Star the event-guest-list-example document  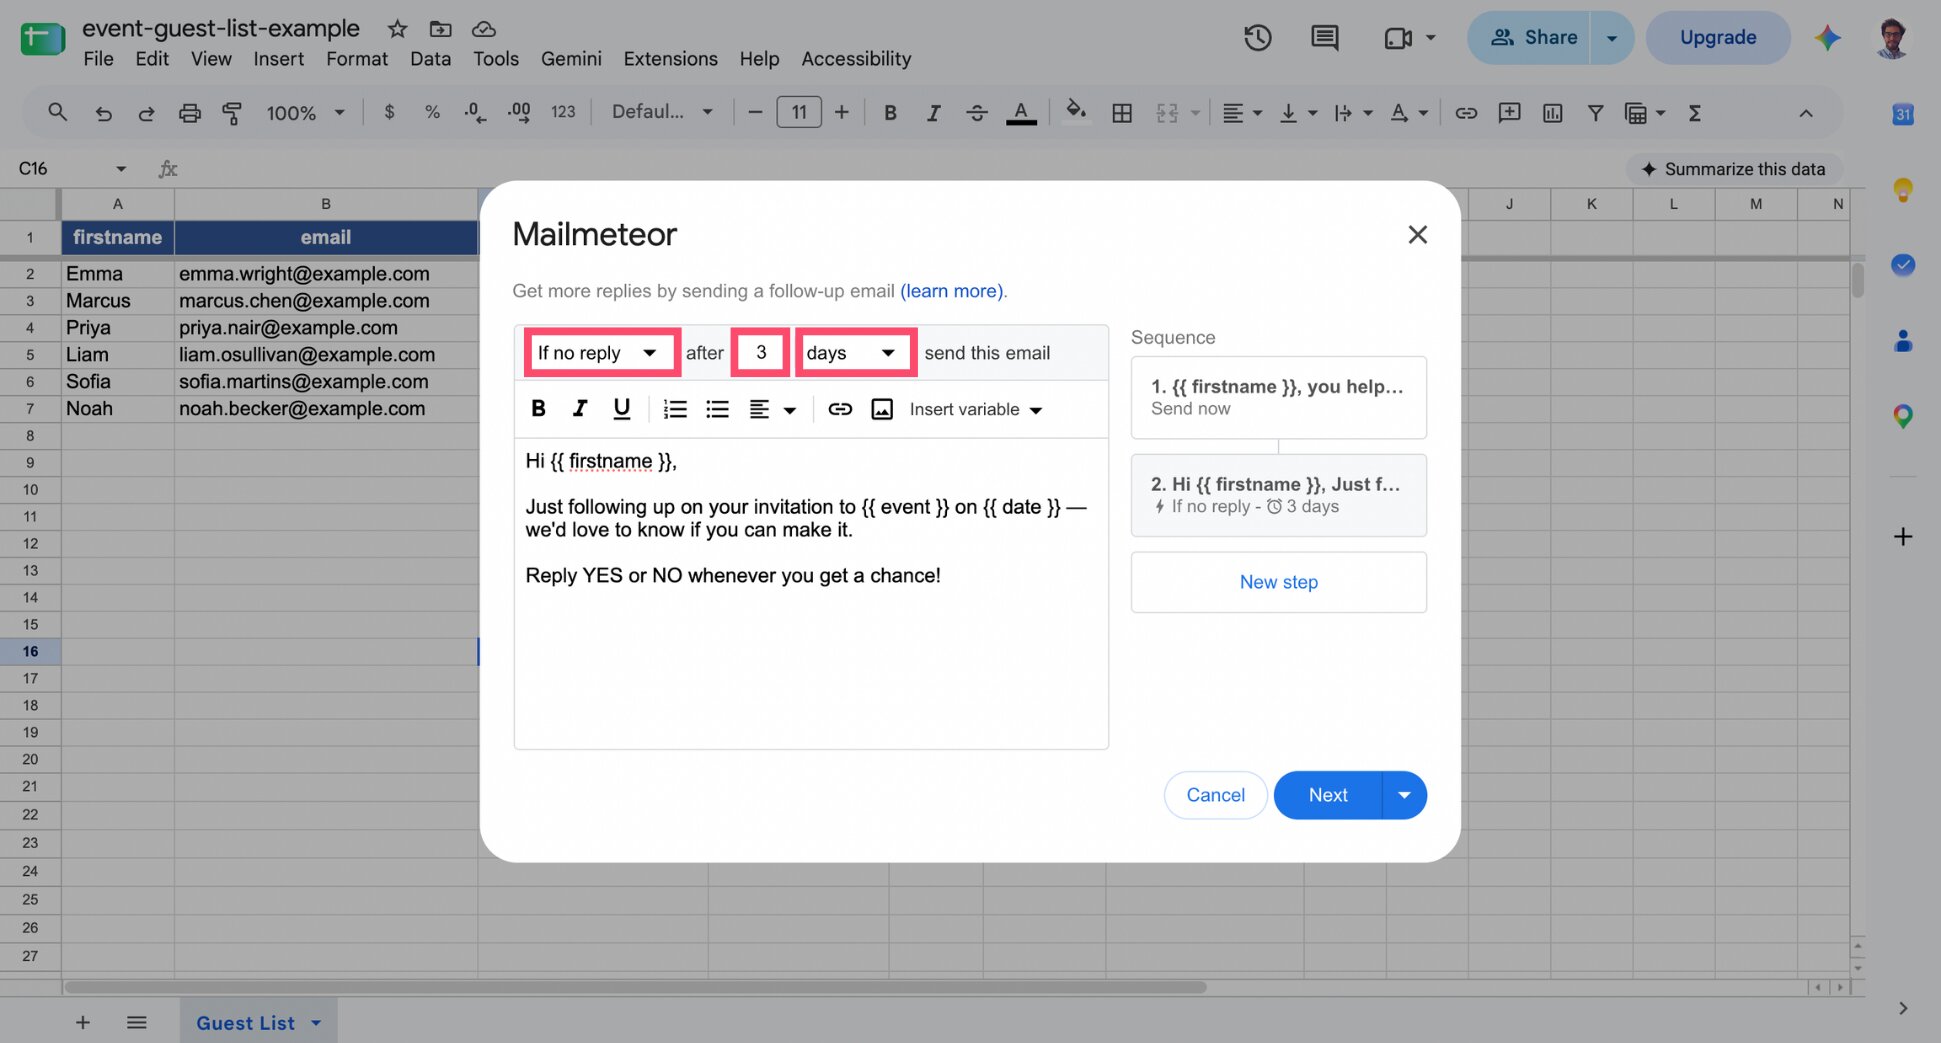[x=397, y=29]
